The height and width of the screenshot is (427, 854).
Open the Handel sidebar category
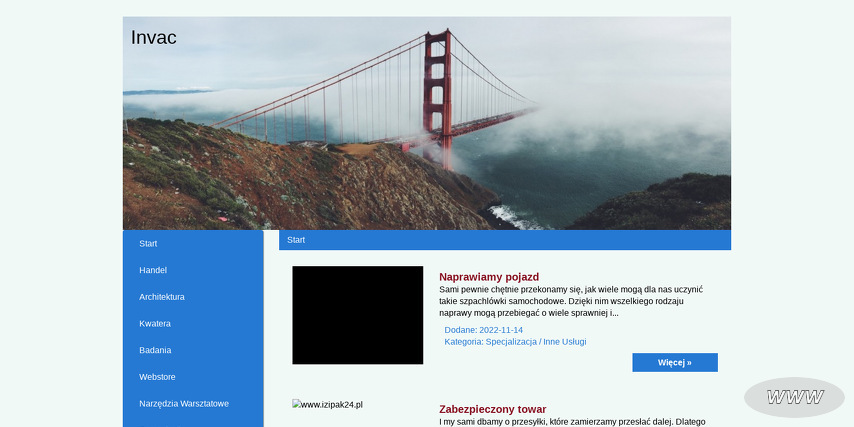(153, 270)
